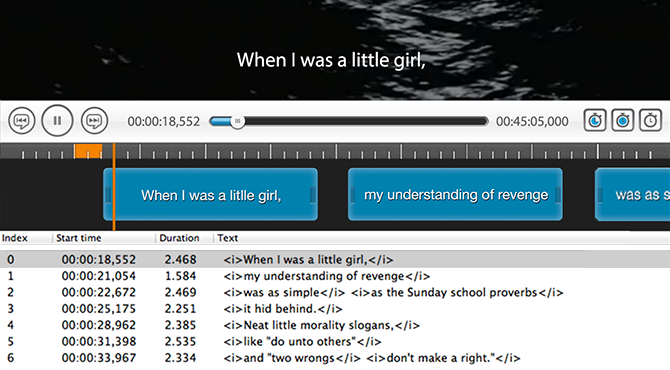Click duration value 2.469
Screen dimensions: 670x370
[180, 292]
